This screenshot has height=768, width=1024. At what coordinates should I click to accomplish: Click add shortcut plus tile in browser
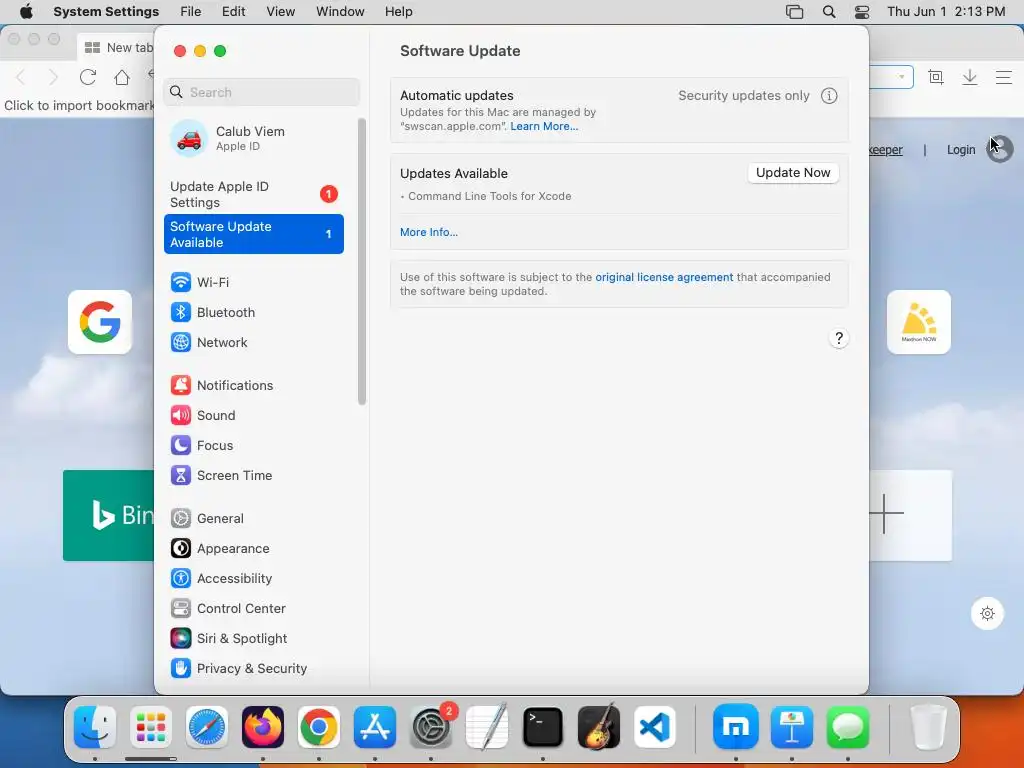pos(910,515)
